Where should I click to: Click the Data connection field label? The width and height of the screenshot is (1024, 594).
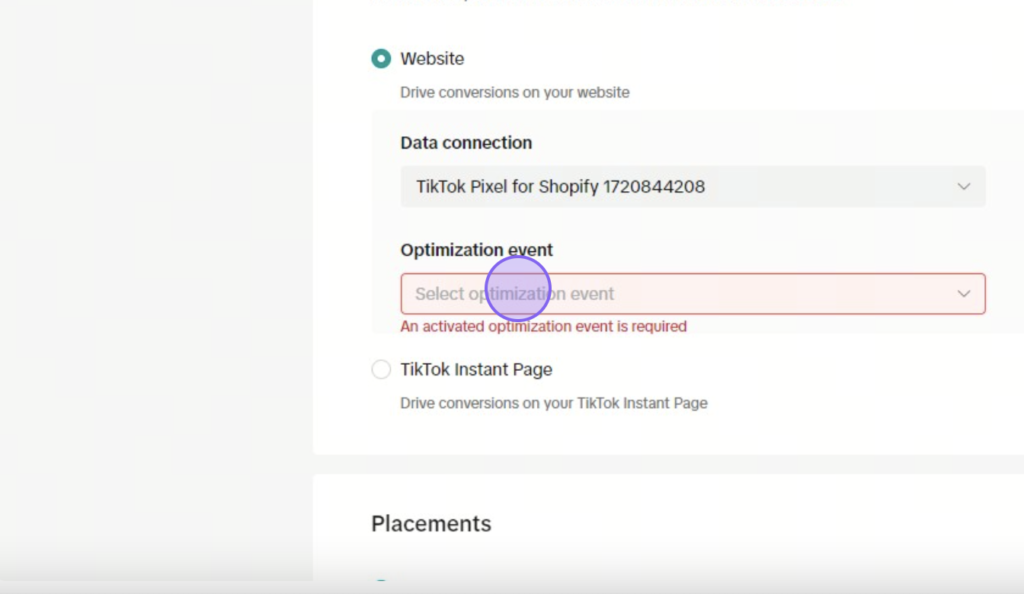(x=466, y=143)
